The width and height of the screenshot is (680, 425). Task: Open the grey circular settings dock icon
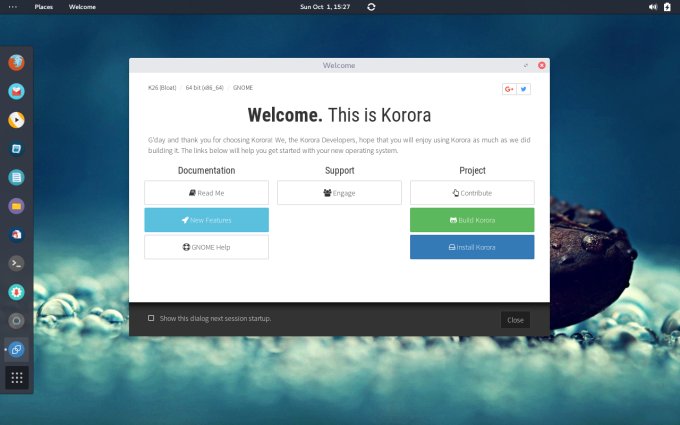tap(16, 320)
